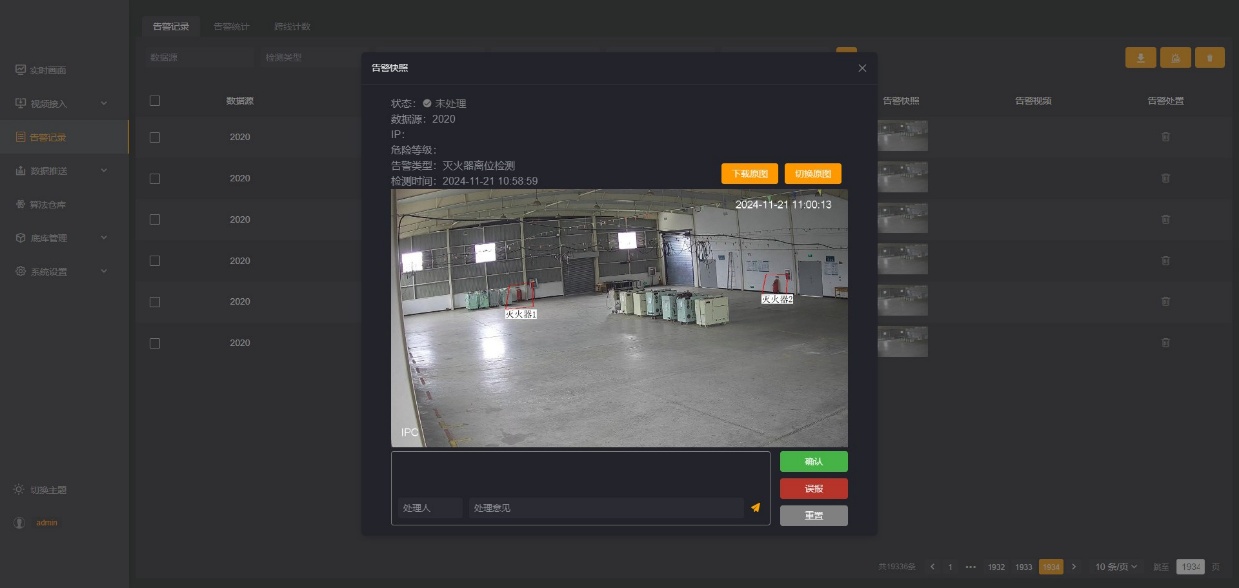The height and width of the screenshot is (588, 1239).
Task: Go to page 1932
Action: tap(996, 566)
